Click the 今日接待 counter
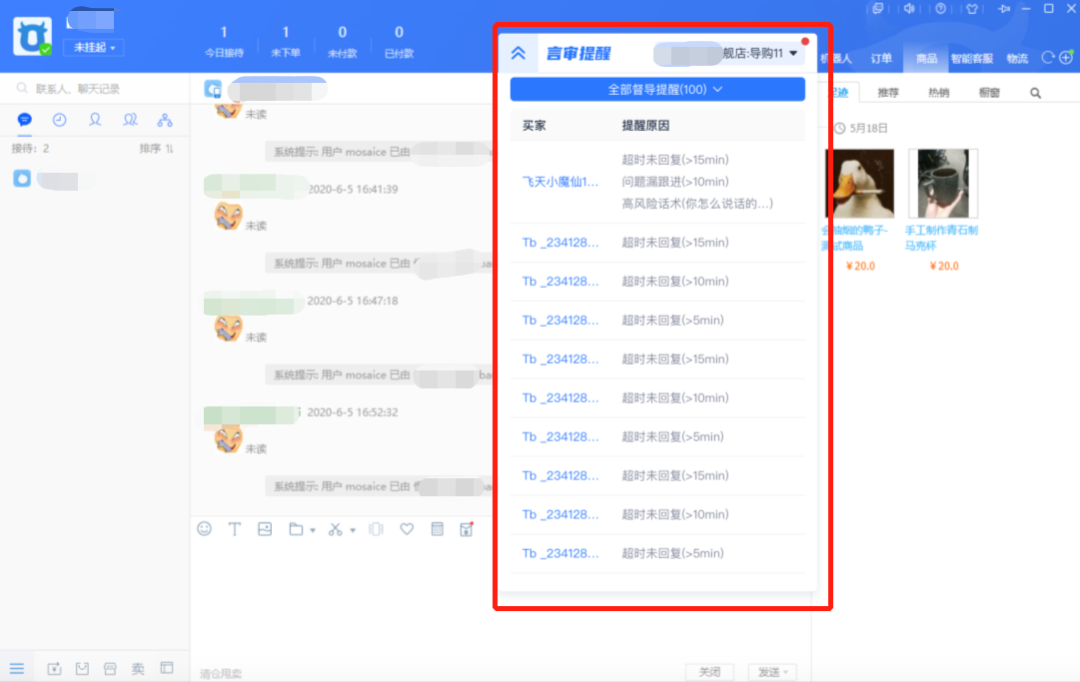 coord(224,41)
